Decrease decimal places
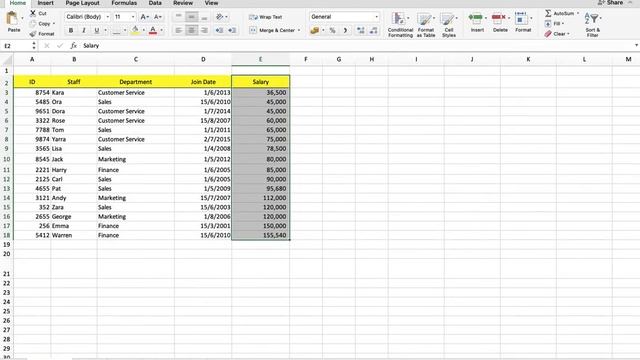Screen dimensions: 640x360 tap(373, 30)
